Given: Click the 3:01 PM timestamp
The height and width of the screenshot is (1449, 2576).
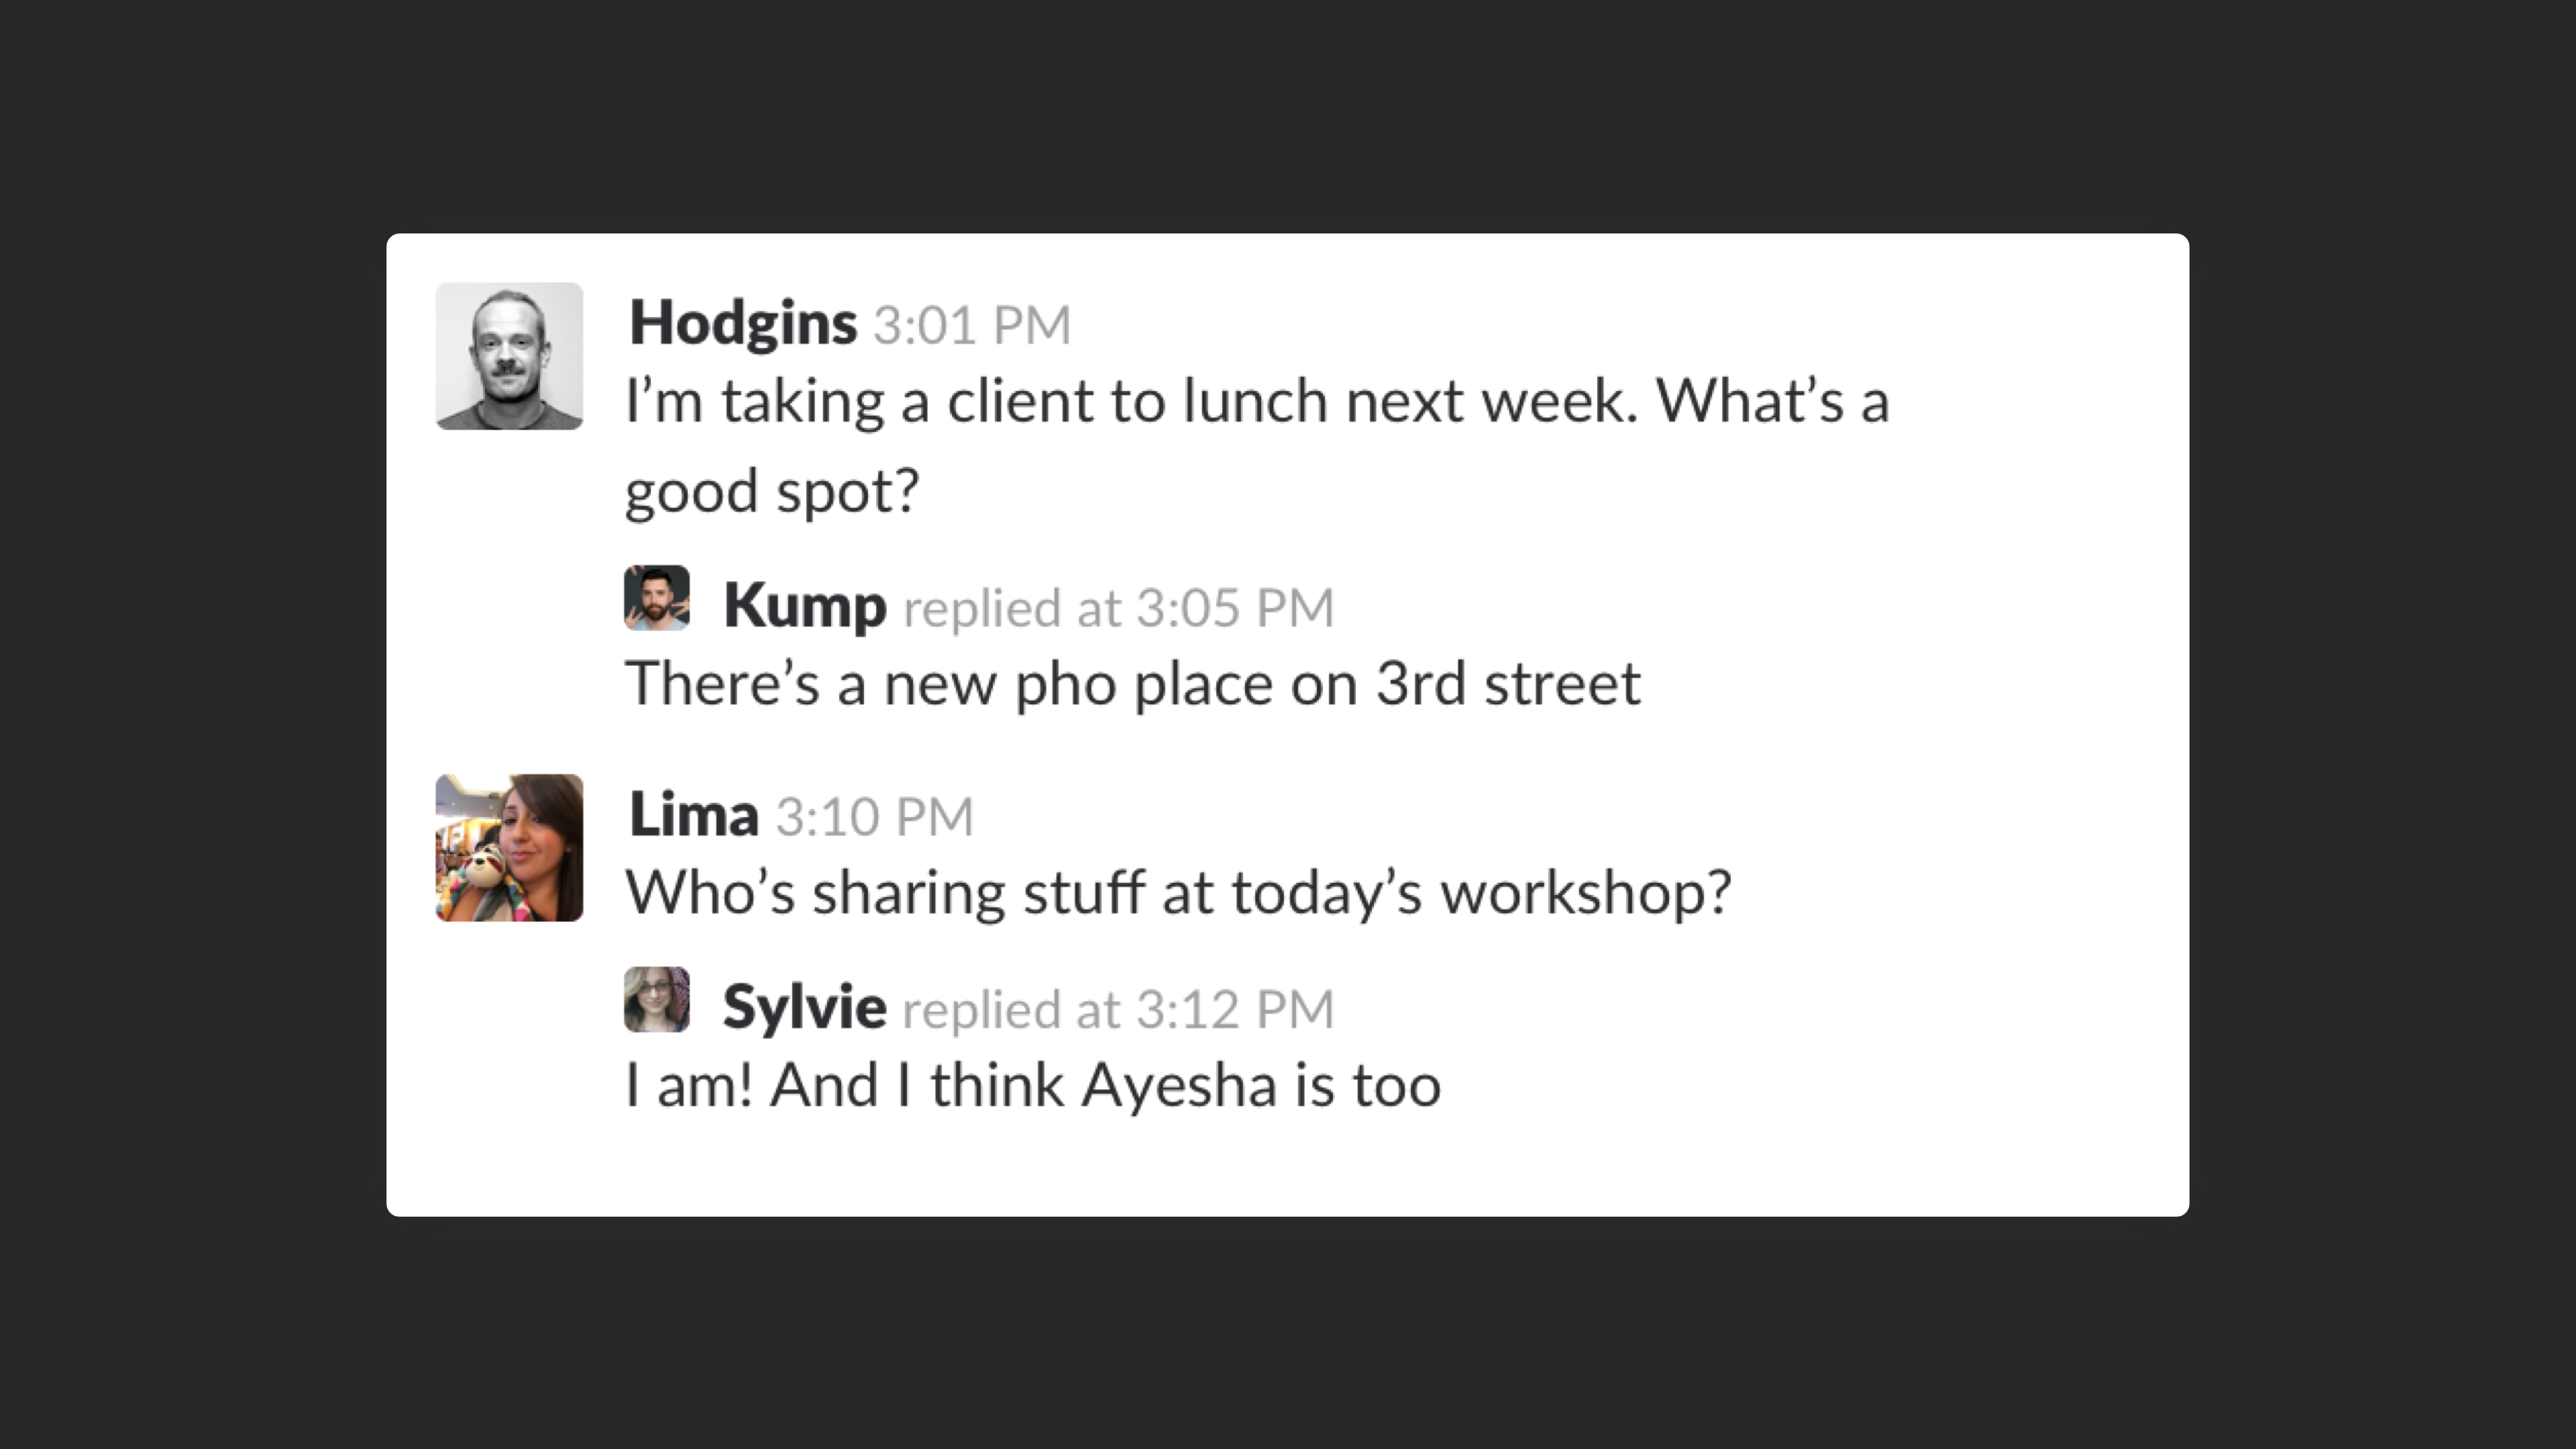Looking at the screenshot, I should 972,326.
